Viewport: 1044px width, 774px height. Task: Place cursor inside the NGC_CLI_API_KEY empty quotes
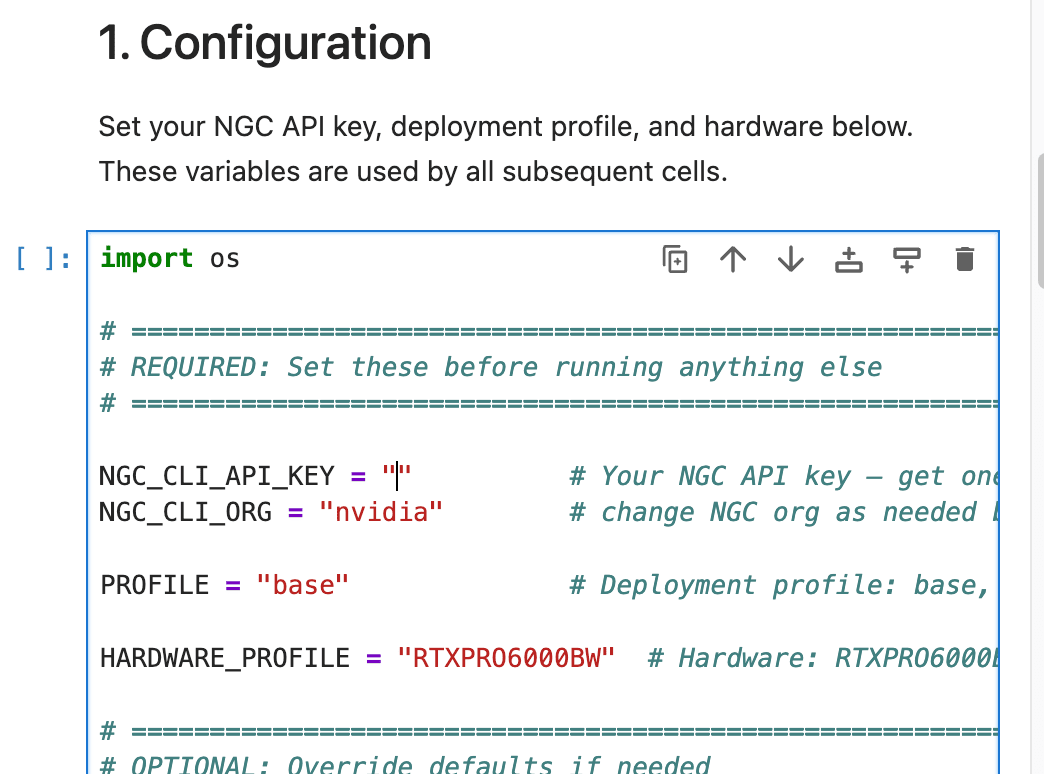(x=397, y=476)
